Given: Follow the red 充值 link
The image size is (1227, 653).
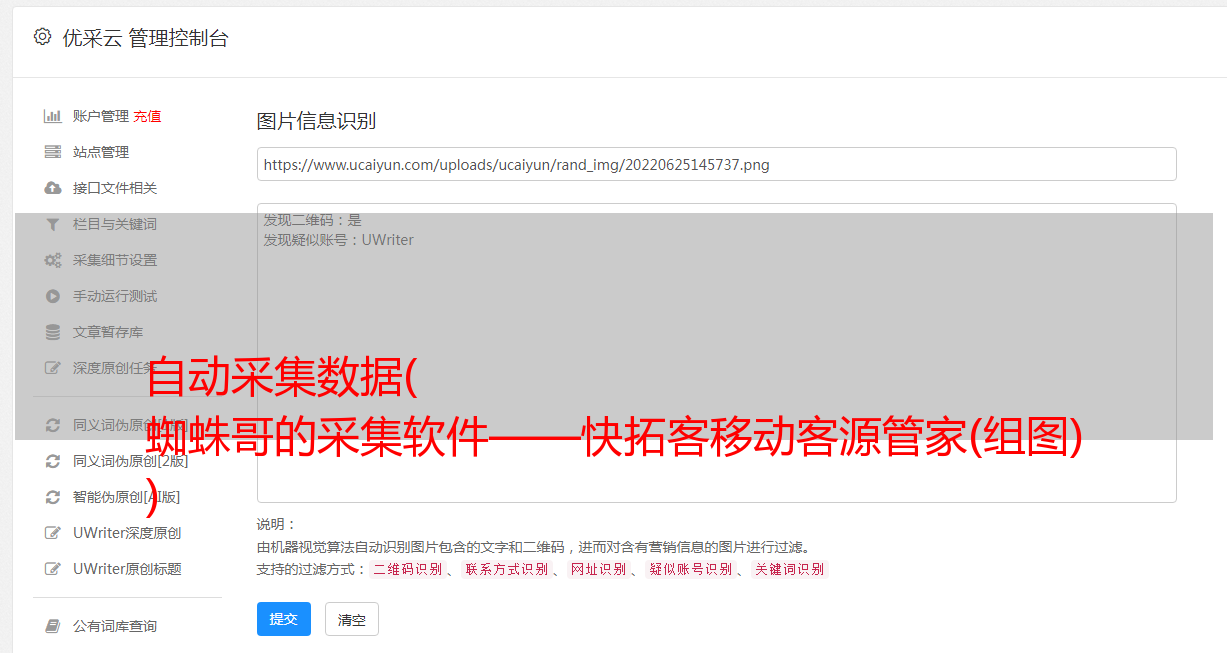Looking at the screenshot, I should tap(147, 116).
